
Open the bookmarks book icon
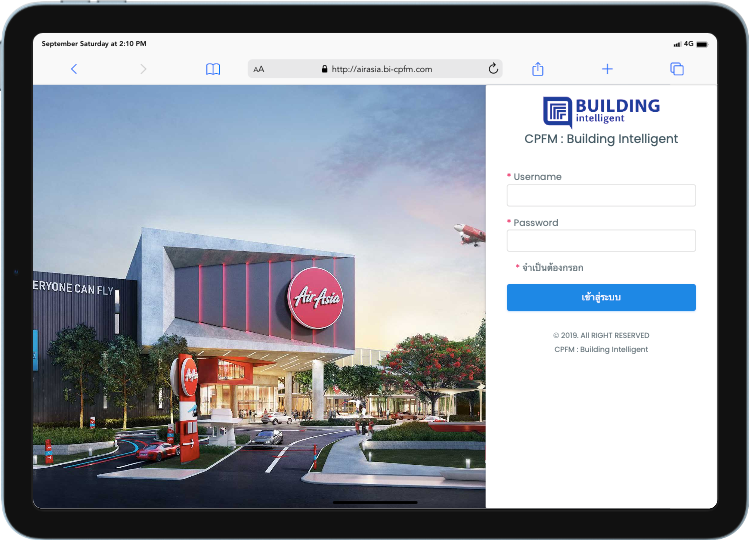click(213, 69)
